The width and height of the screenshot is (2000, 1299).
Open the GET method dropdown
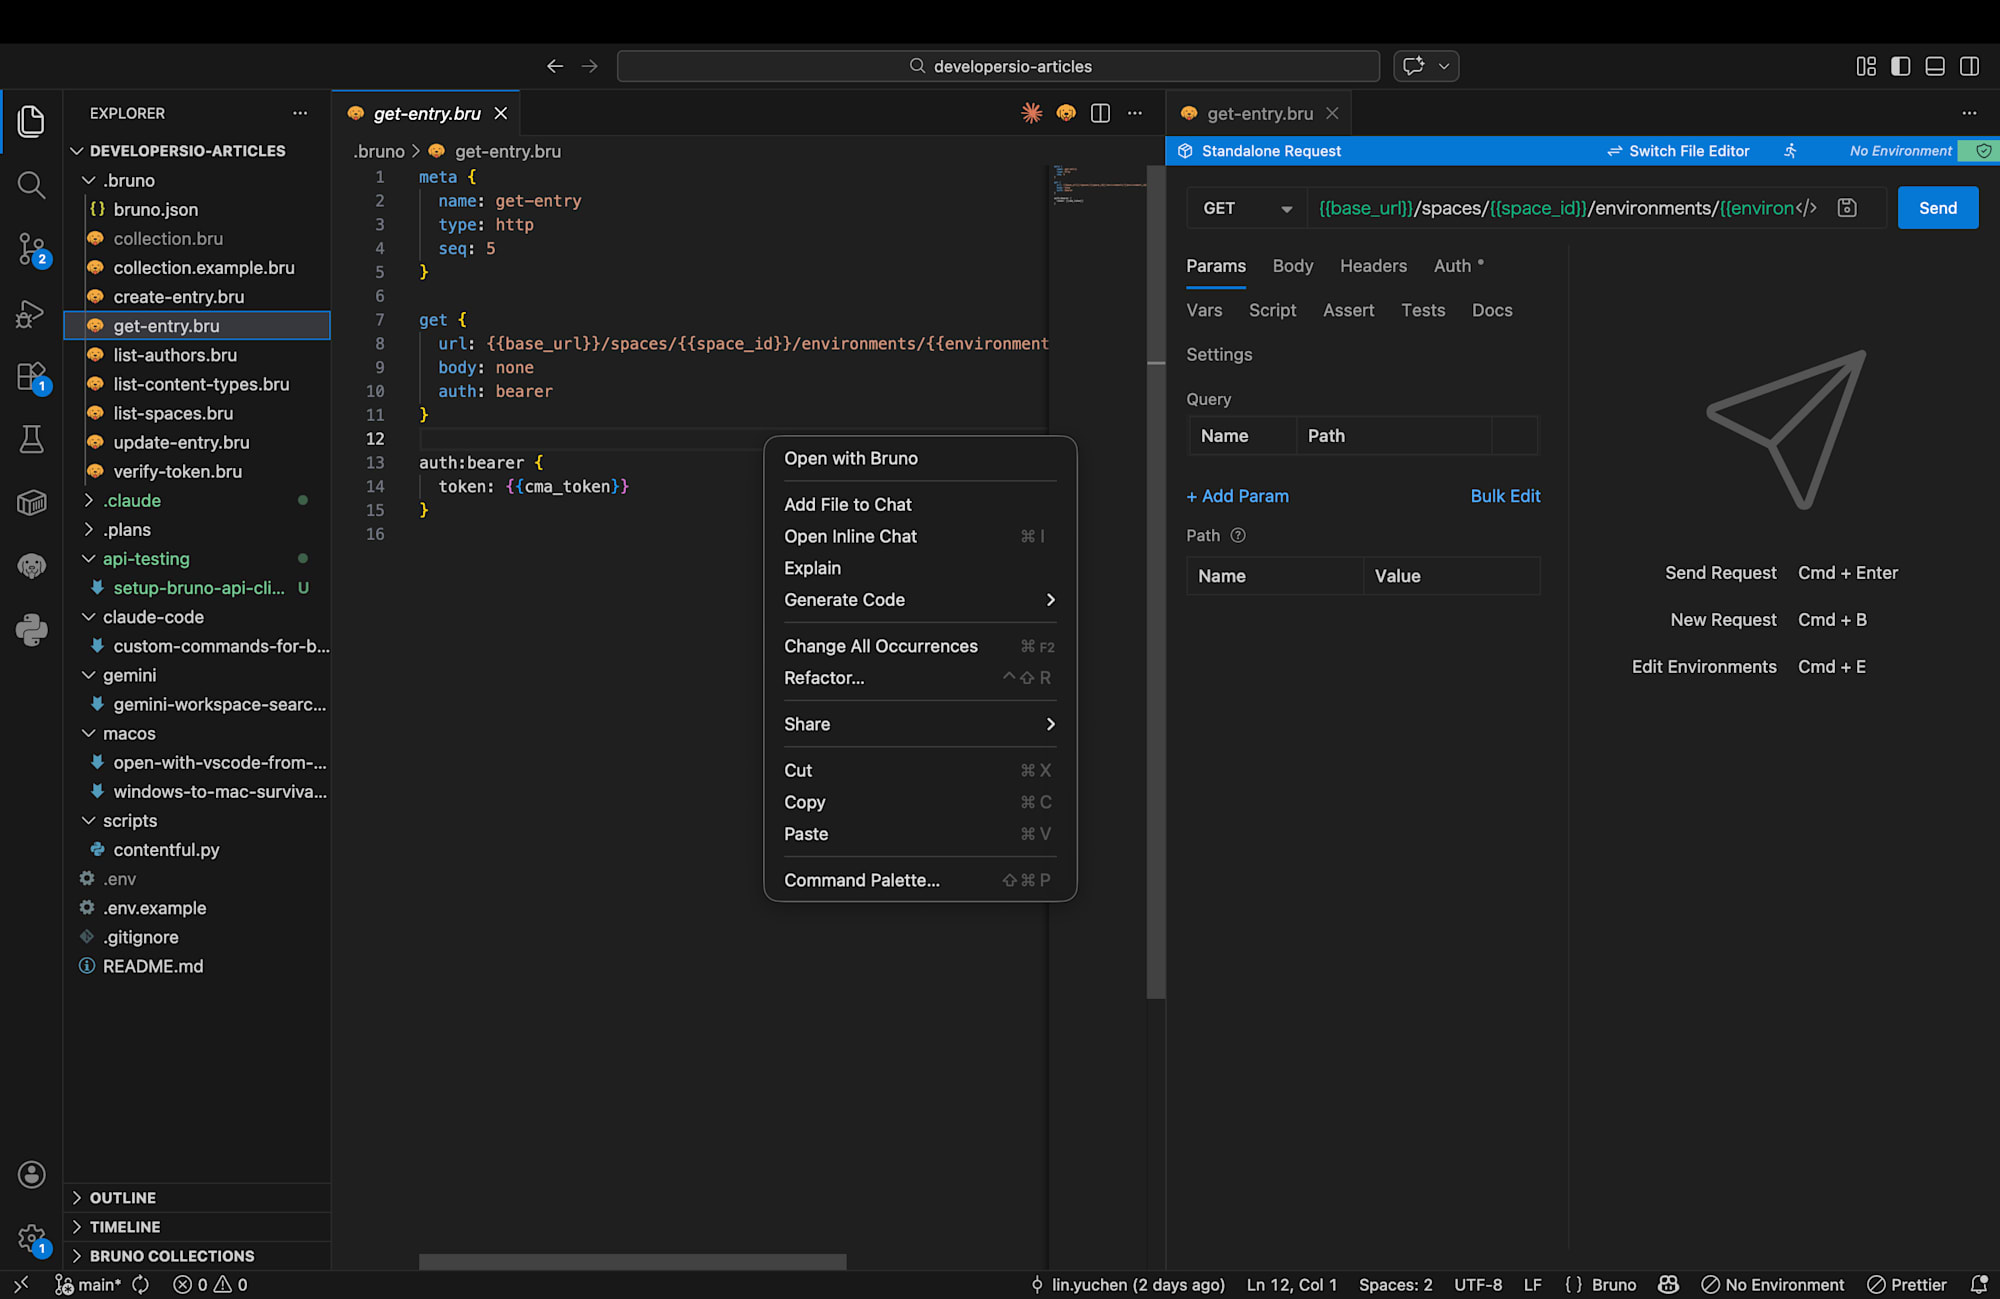(1246, 208)
